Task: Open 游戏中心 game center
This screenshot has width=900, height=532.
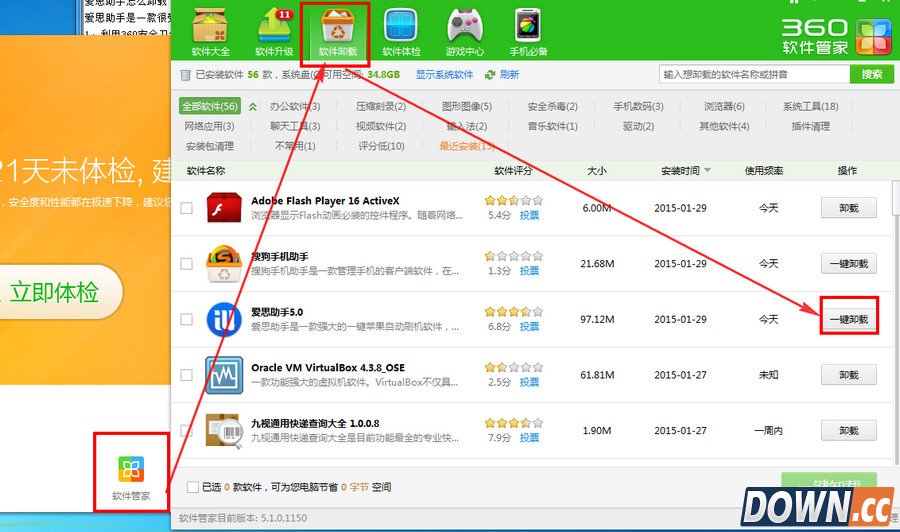Action: (464, 32)
